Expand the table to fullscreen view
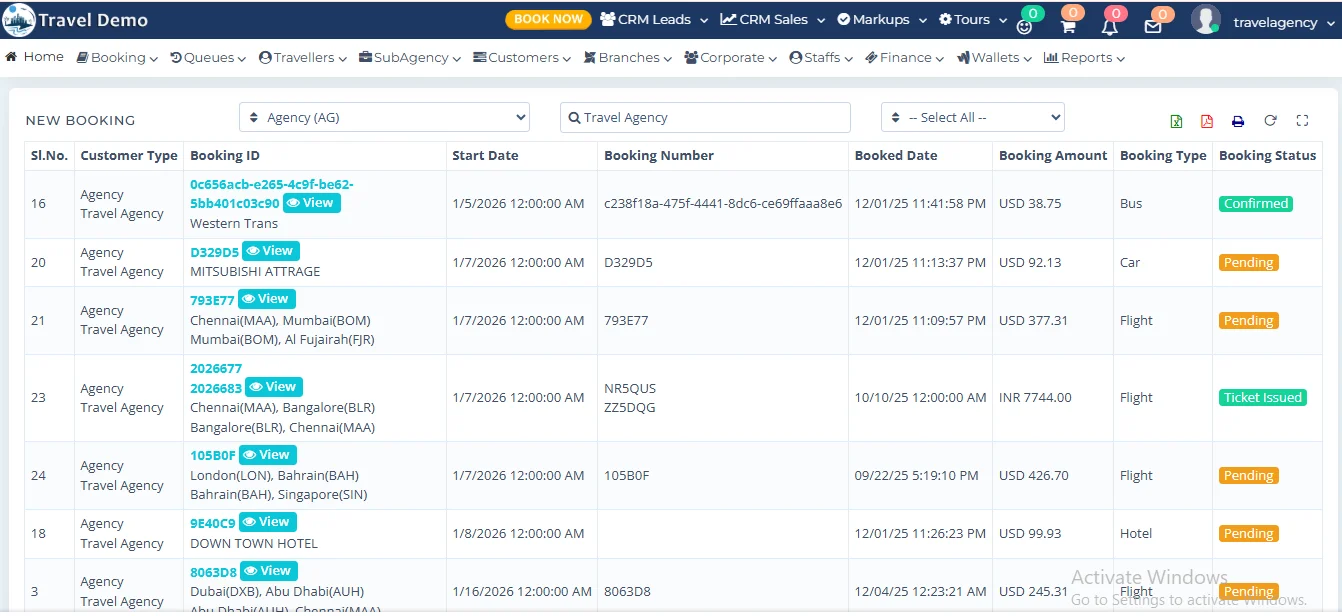This screenshot has height=616, width=1342. [1302, 120]
